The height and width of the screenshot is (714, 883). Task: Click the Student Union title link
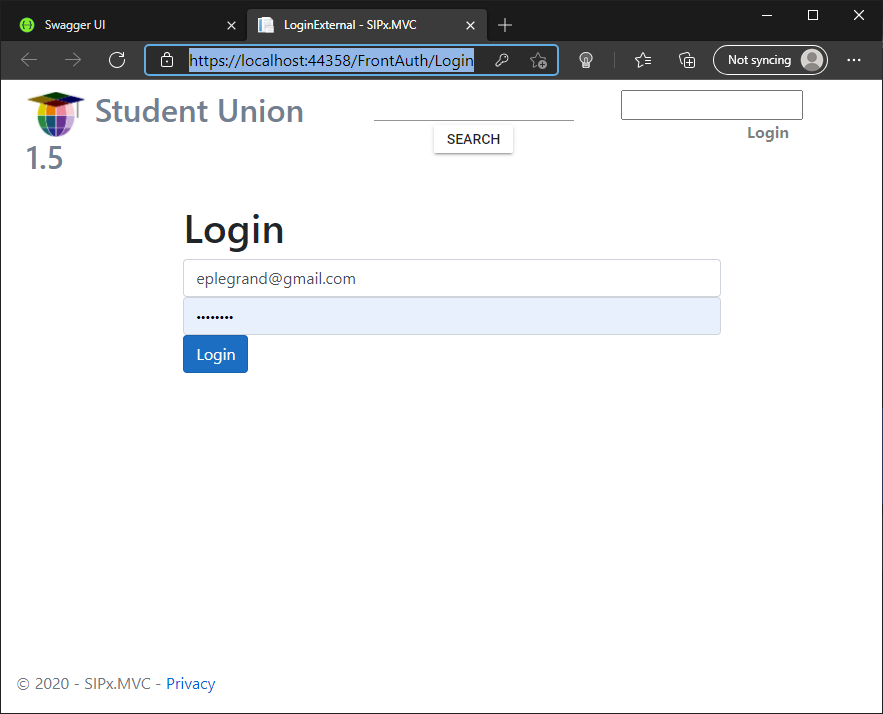pyautogui.click(x=199, y=111)
